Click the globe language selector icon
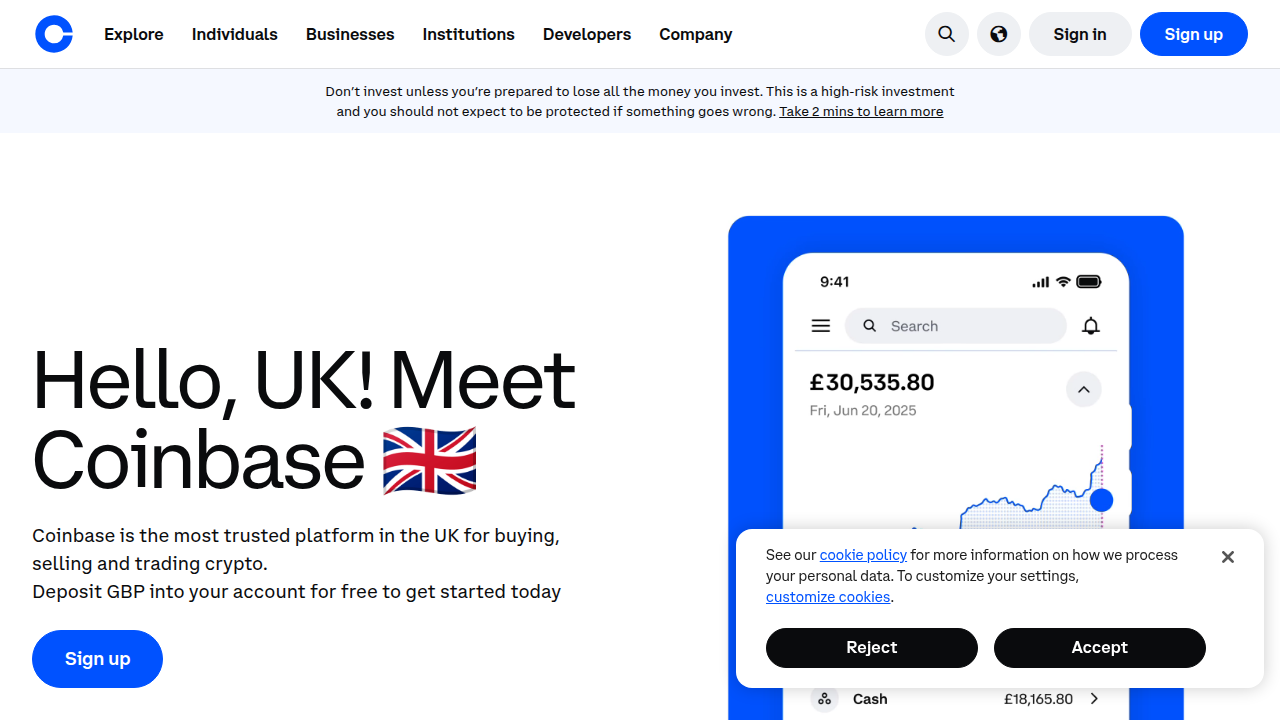The width and height of the screenshot is (1280, 720). tap(998, 33)
